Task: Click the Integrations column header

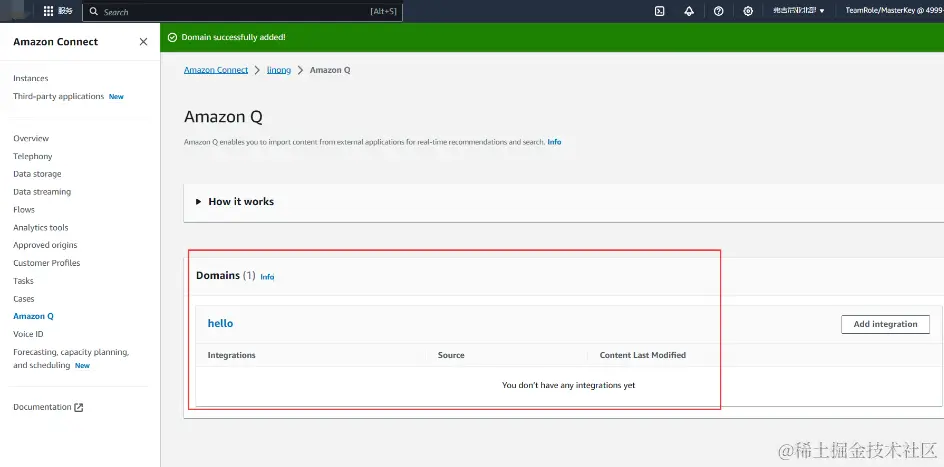Action: coord(232,355)
